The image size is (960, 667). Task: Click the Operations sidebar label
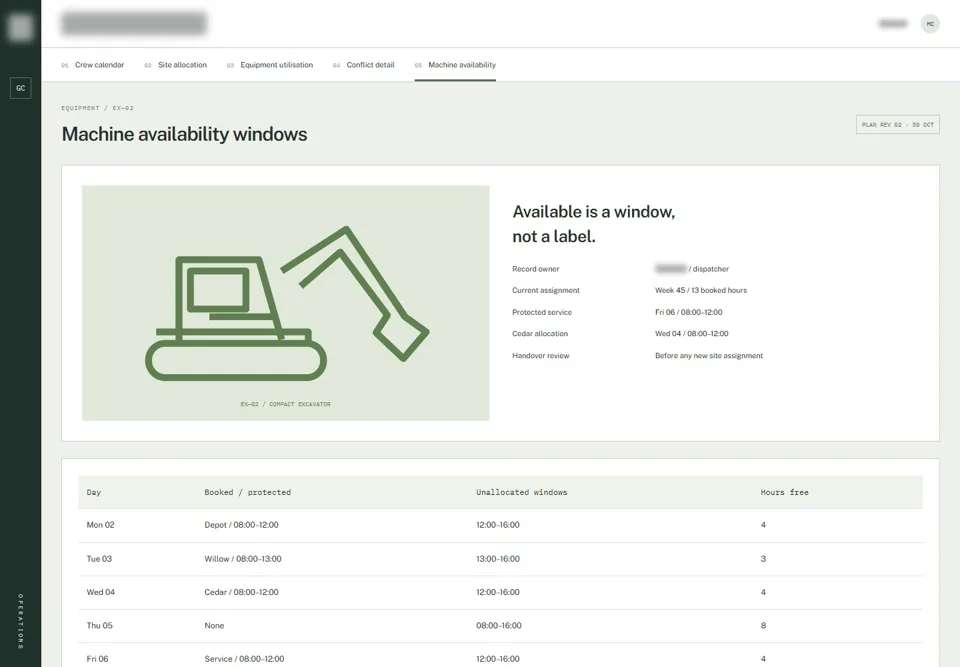[20, 621]
